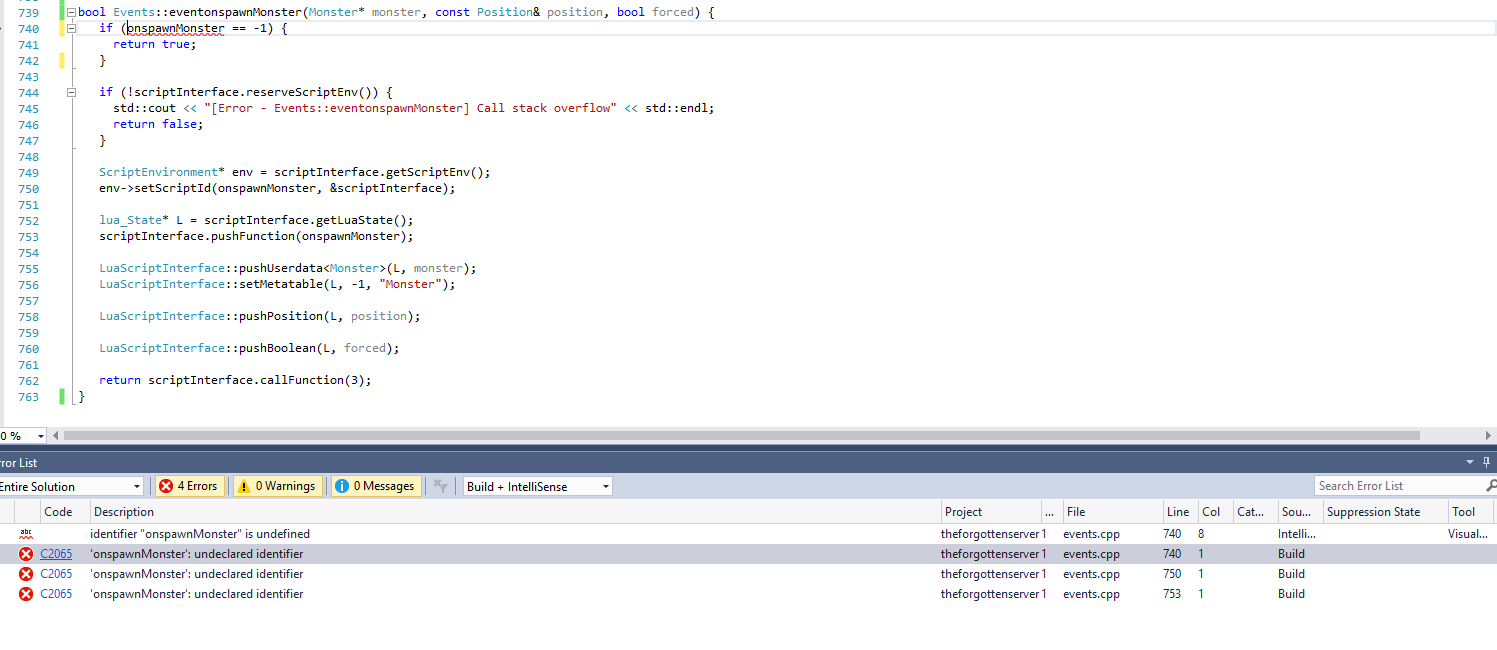Click the callFunction(3) return statement on line 762
Viewport: 1497px width, 650px height.
pyautogui.click(x=235, y=380)
